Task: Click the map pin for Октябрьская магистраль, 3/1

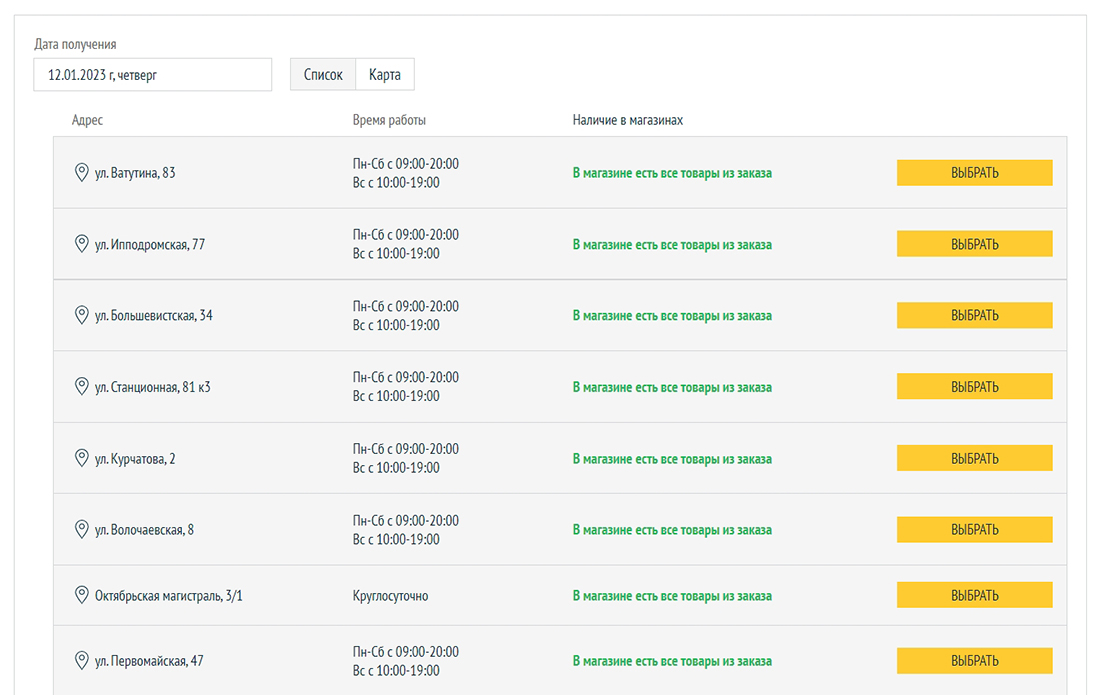Action: tap(82, 595)
